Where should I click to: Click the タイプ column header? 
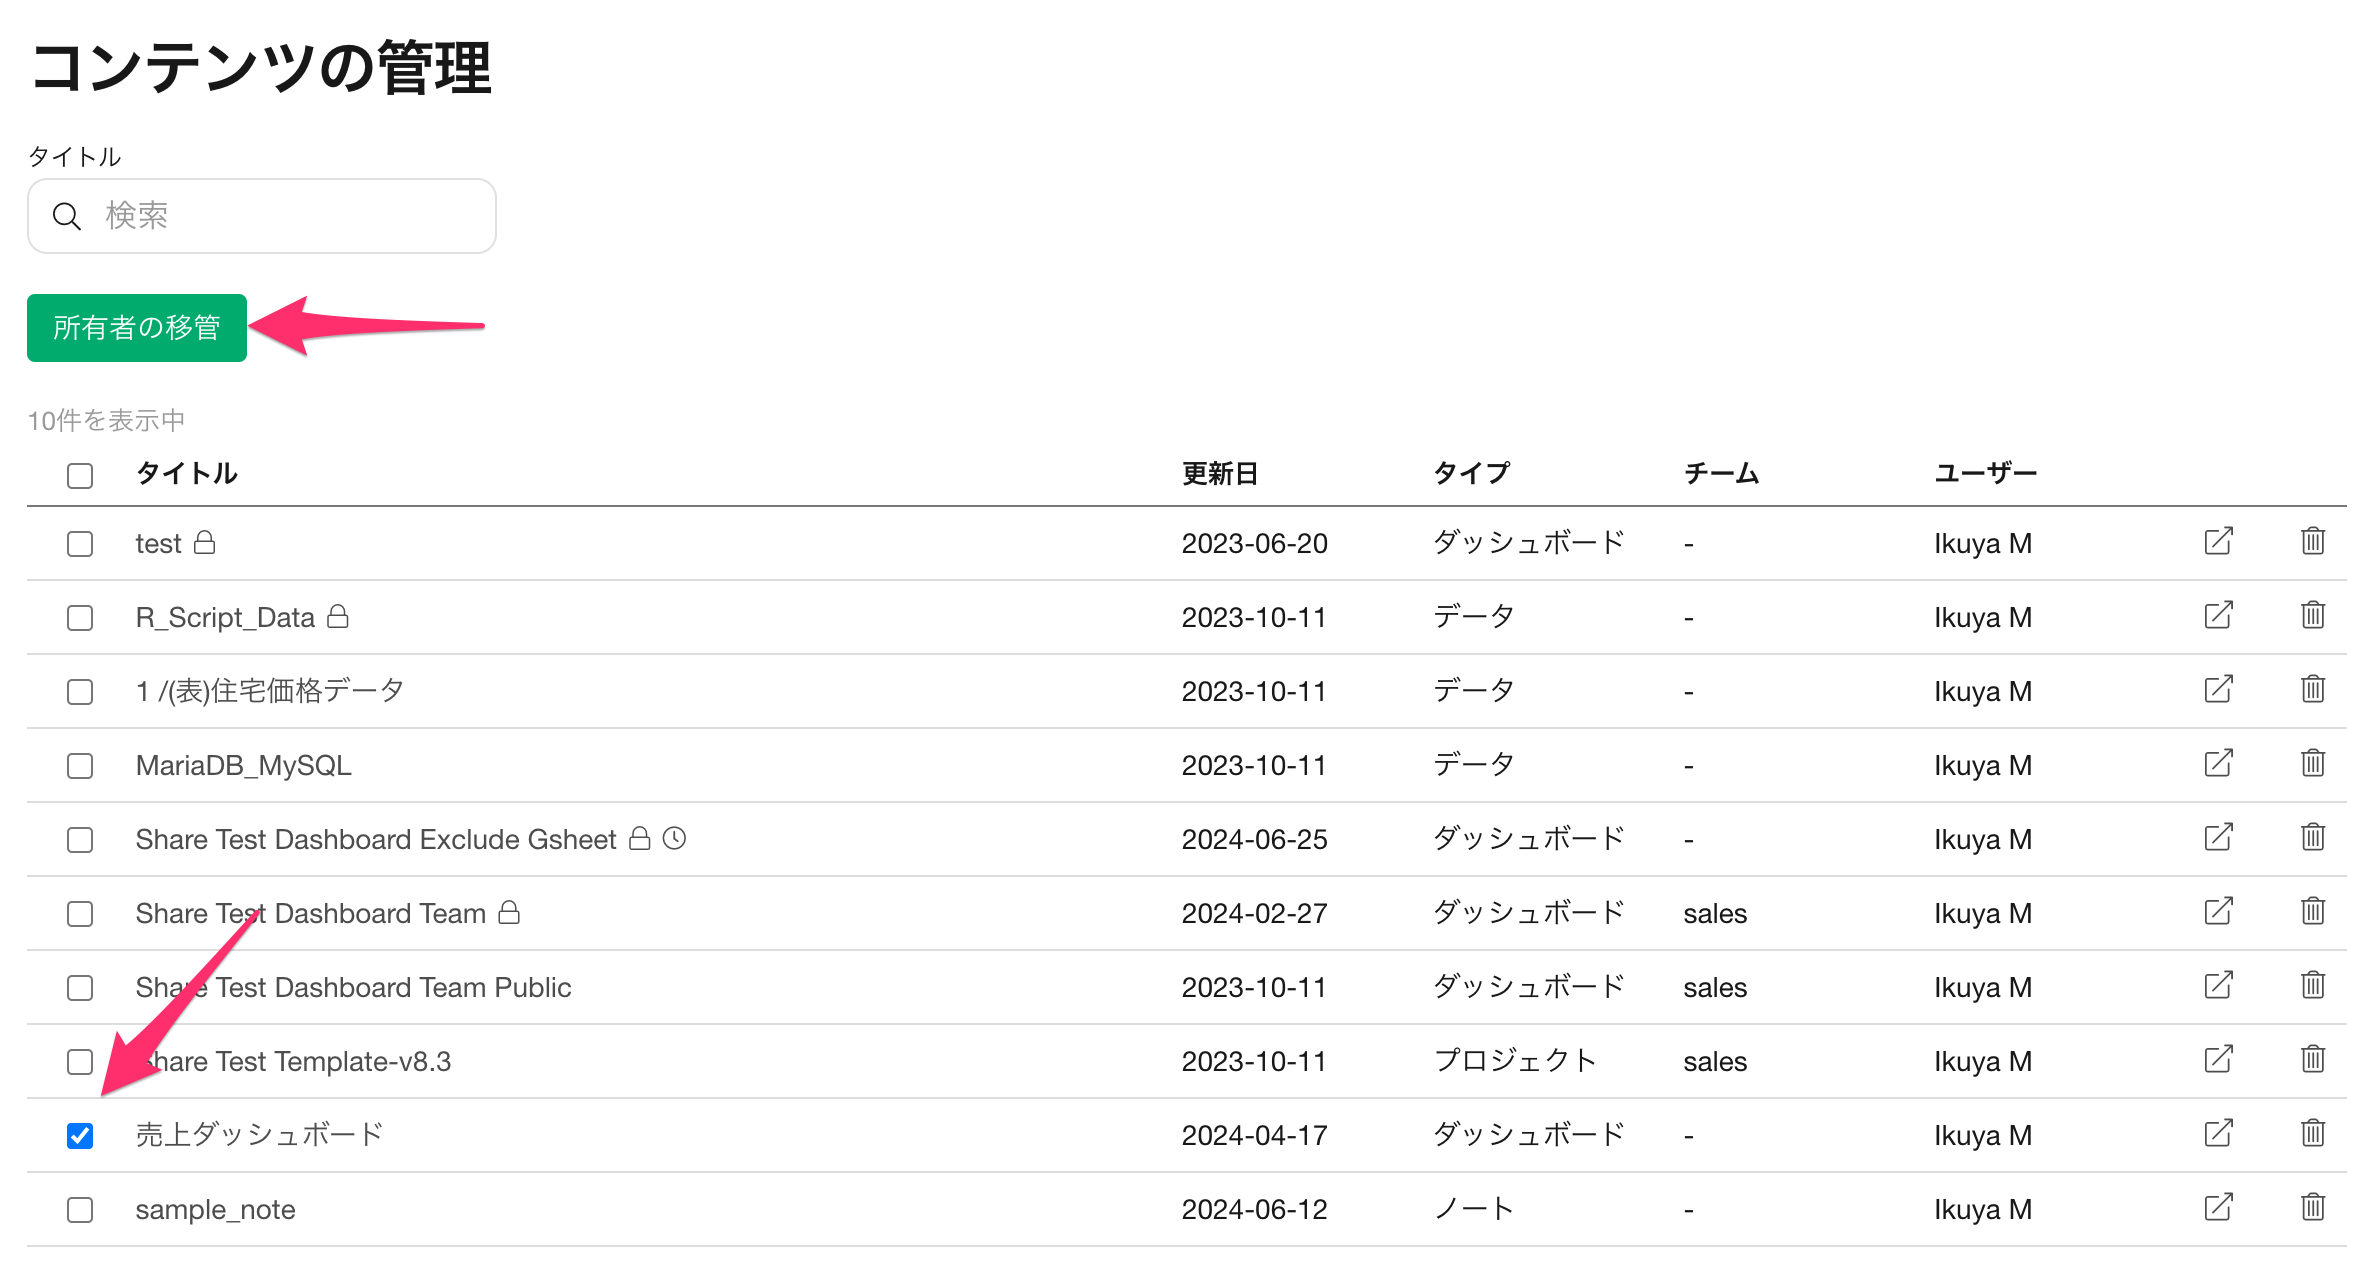click(1471, 474)
